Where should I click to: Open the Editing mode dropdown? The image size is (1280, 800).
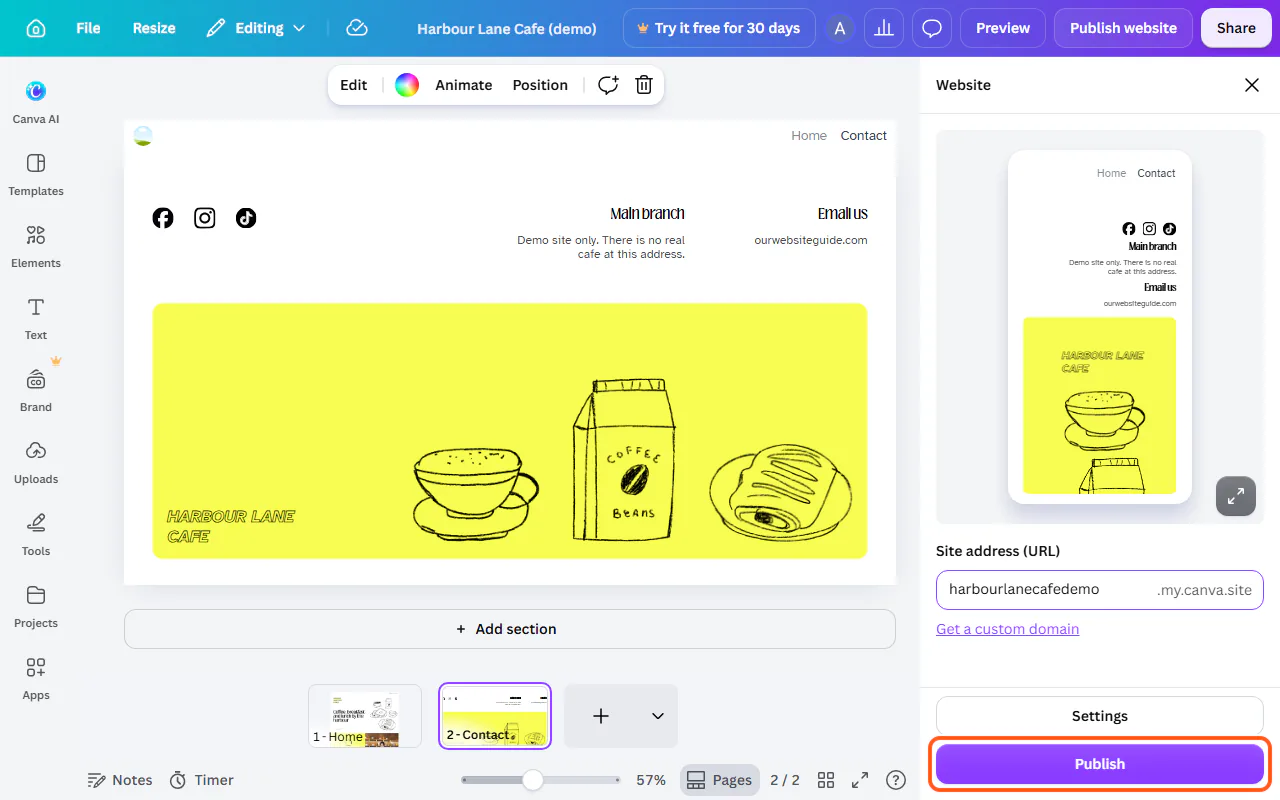point(256,28)
